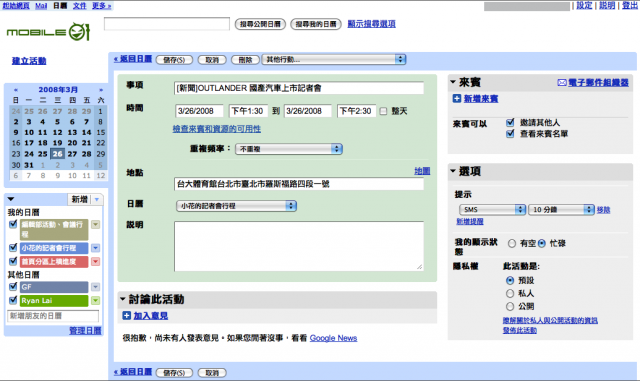Open the 其他行動 actions dropdown
Viewport: 640px width, 381px height.
334,60
